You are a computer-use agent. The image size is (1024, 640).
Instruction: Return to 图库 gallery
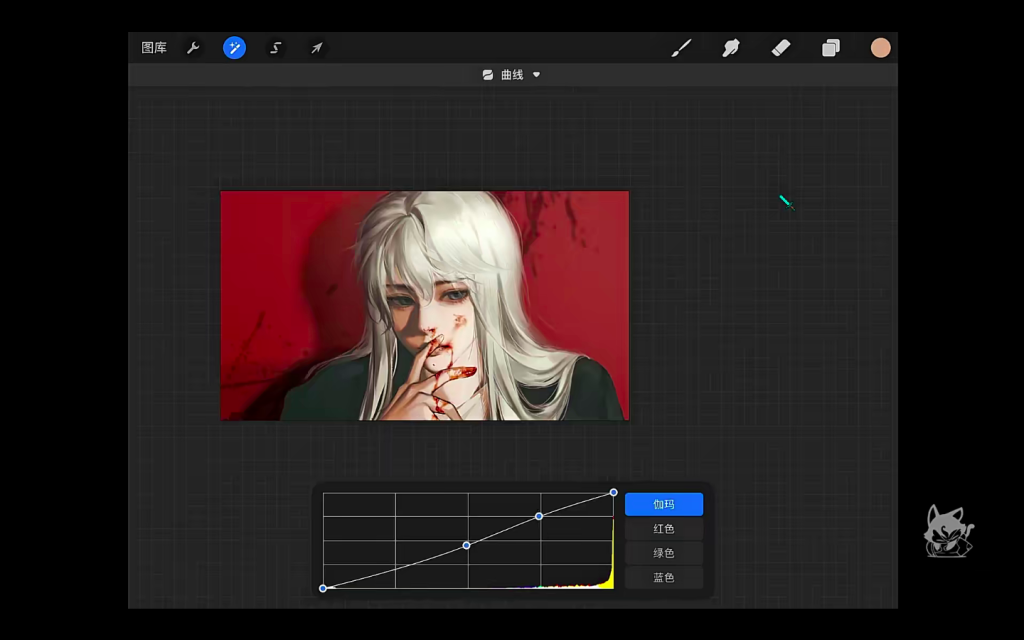click(154, 48)
